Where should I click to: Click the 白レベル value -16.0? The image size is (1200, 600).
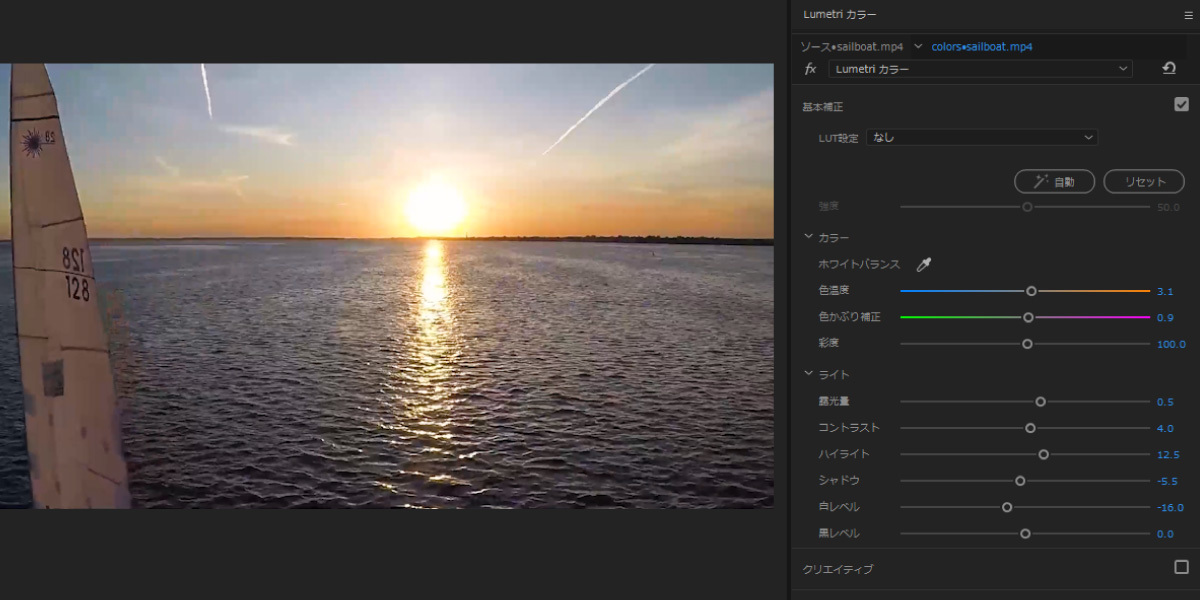point(1170,507)
